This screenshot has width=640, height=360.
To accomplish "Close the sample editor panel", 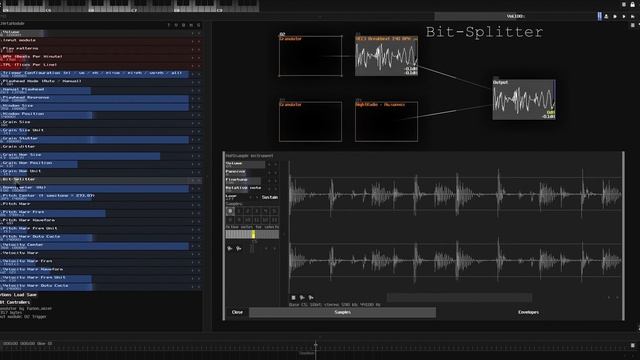I will coord(237,312).
